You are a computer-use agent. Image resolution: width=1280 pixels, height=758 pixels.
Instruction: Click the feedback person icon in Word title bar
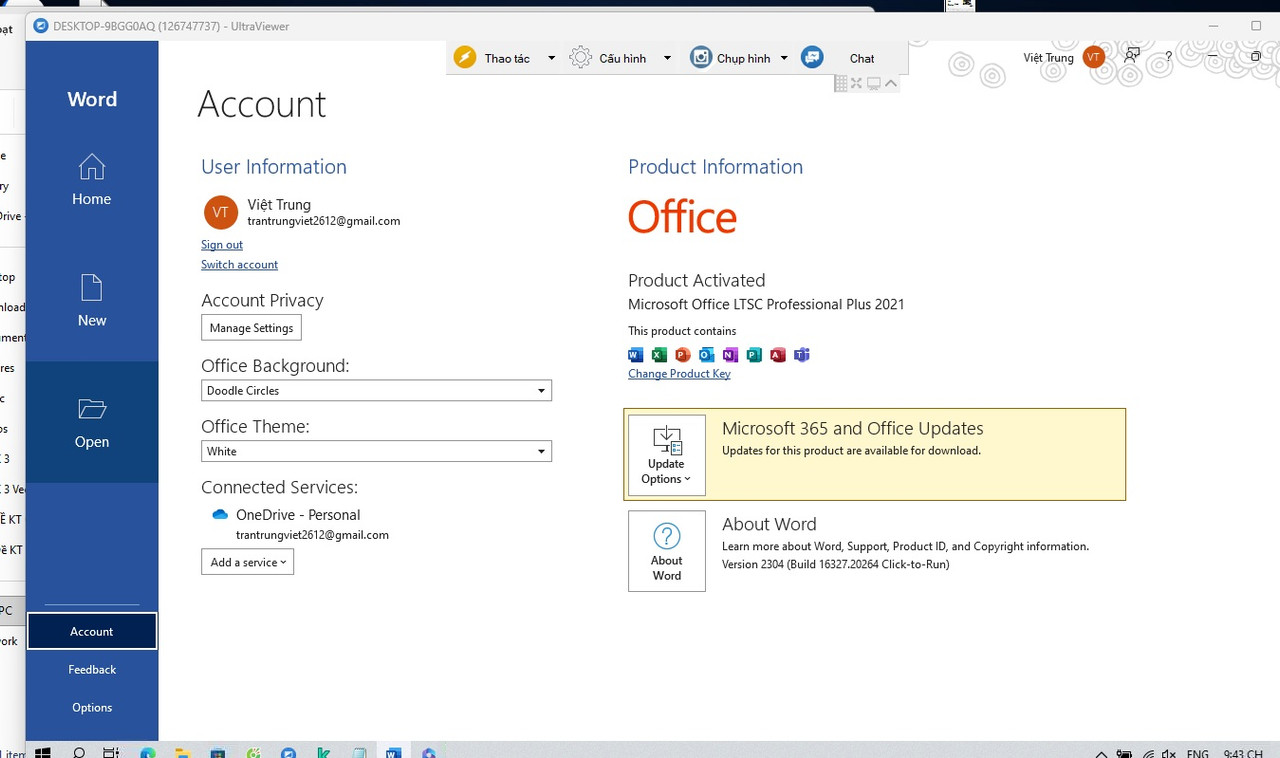coord(1132,56)
